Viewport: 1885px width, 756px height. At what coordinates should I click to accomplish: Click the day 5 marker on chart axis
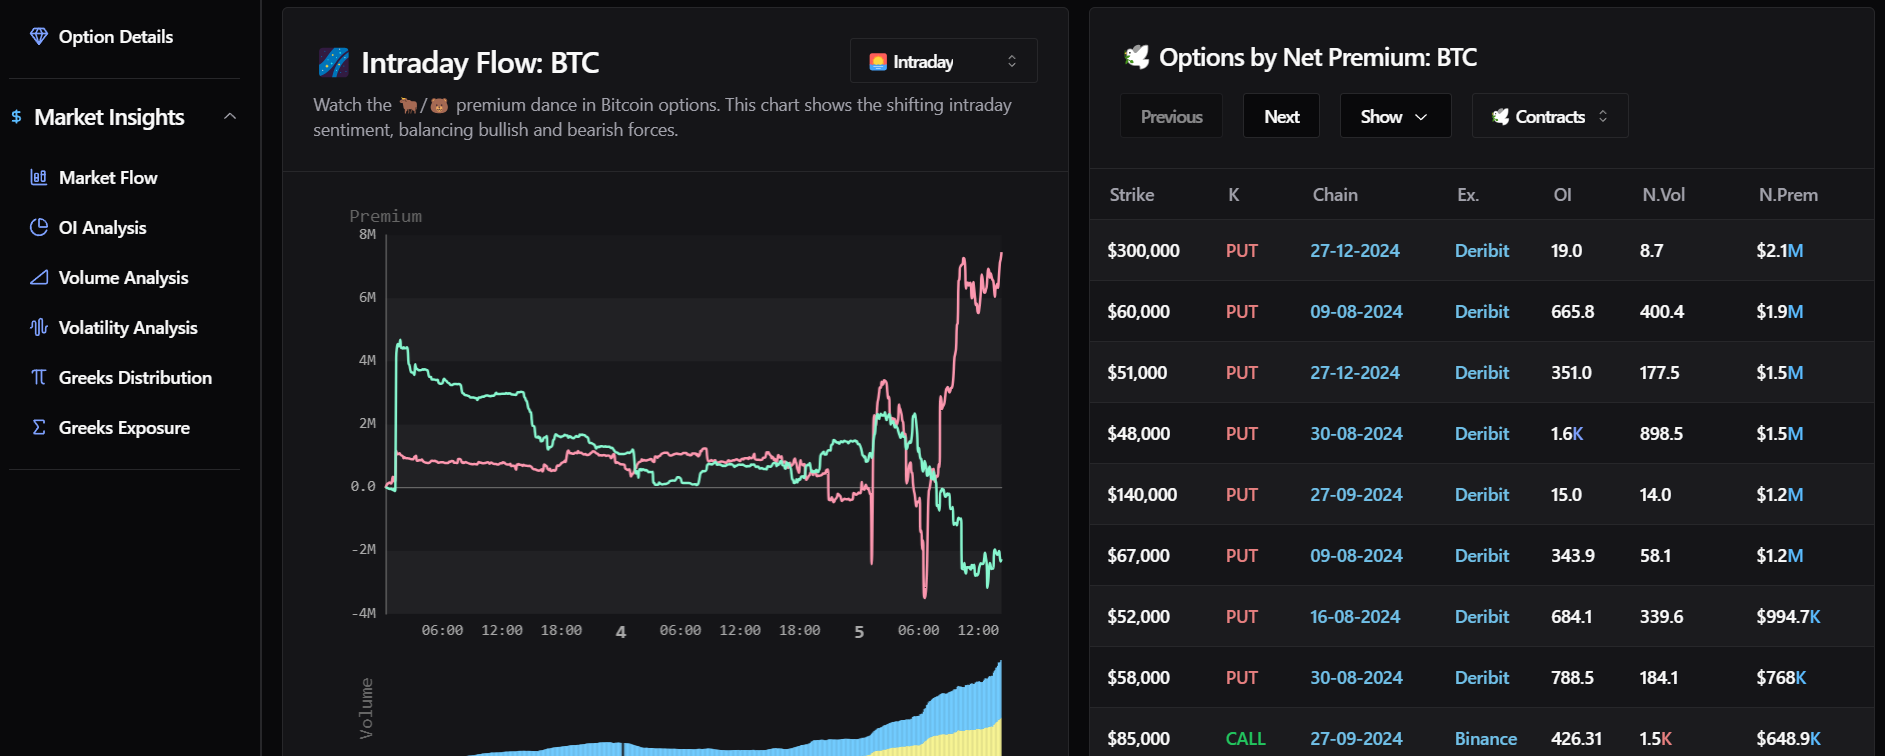click(859, 632)
